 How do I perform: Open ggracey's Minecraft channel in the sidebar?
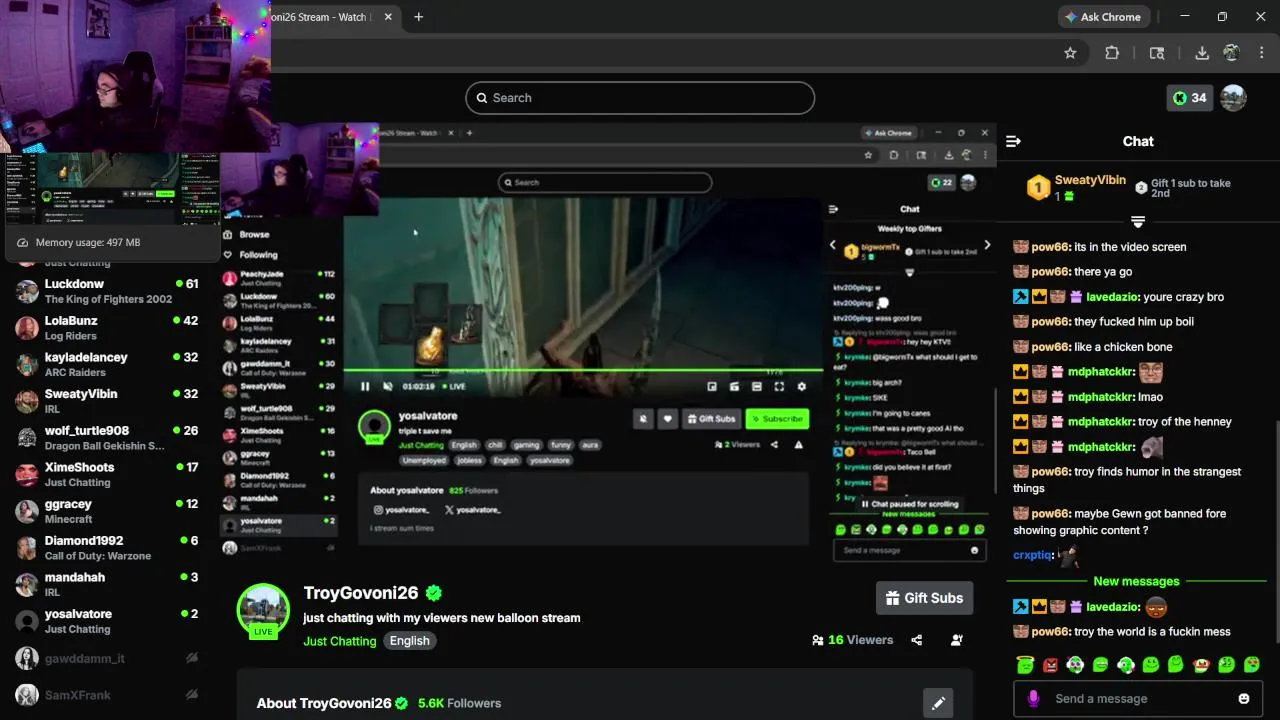[108, 511]
